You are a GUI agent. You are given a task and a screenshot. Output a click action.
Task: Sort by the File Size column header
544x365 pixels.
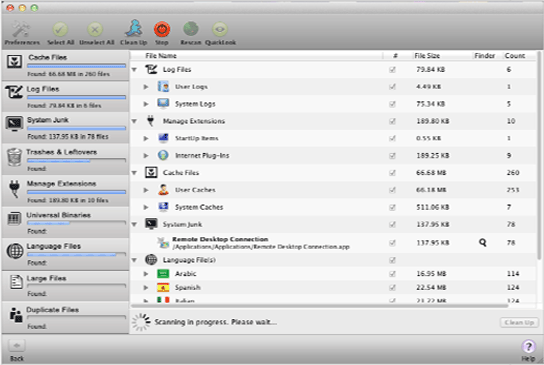coord(427,56)
